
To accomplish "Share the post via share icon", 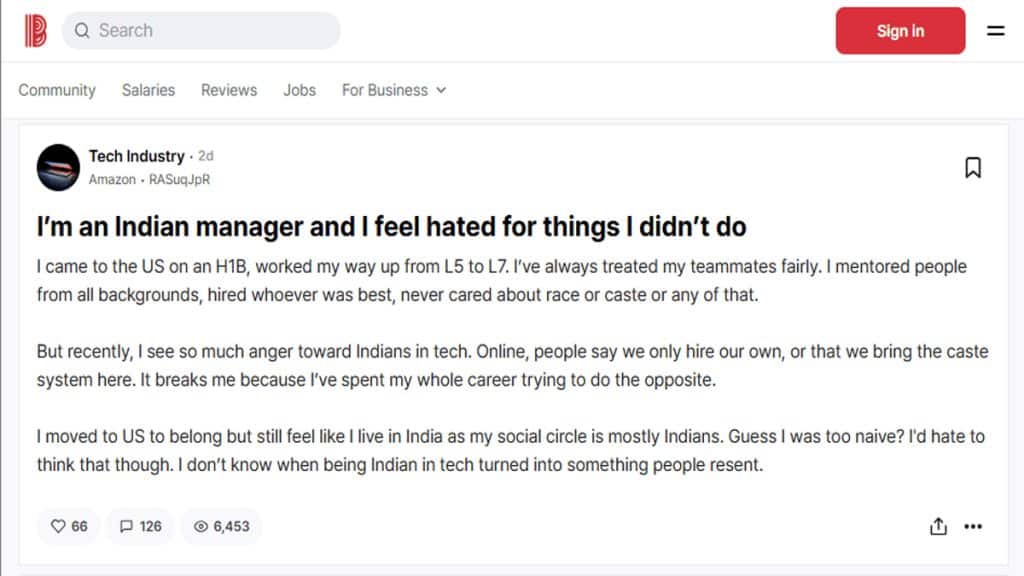I will [x=938, y=526].
